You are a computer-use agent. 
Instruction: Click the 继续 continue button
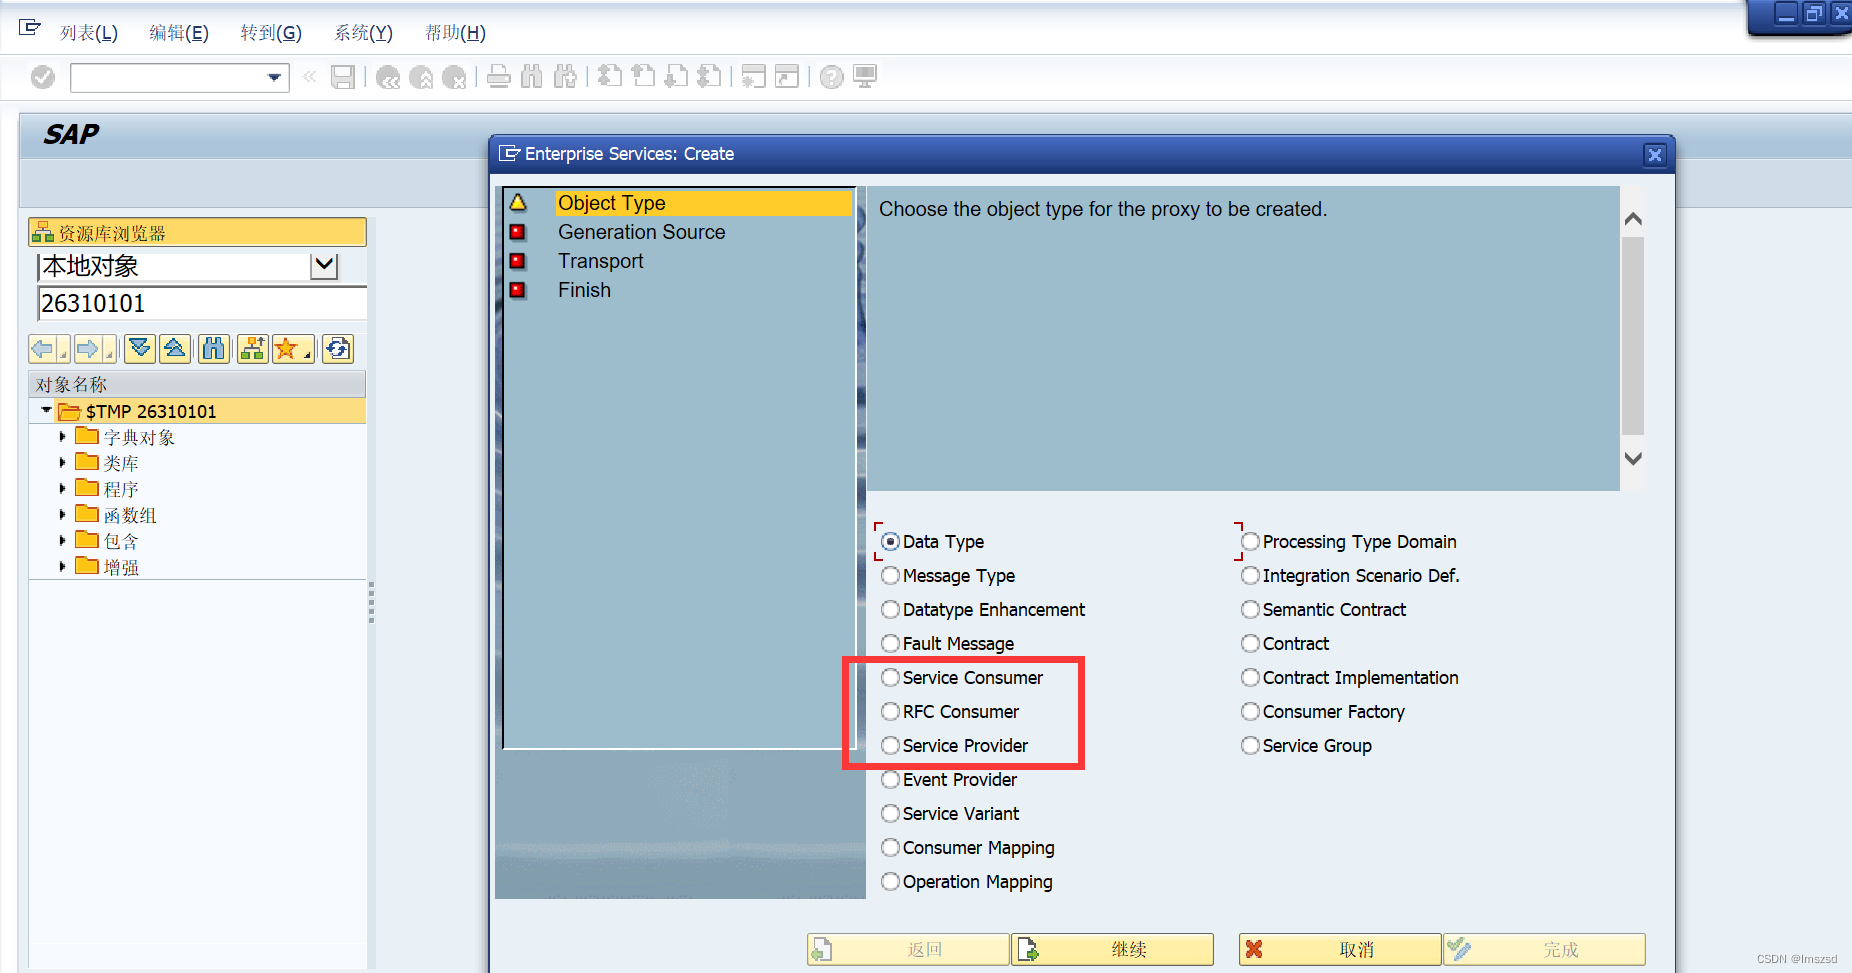(x=1113, y=949)
